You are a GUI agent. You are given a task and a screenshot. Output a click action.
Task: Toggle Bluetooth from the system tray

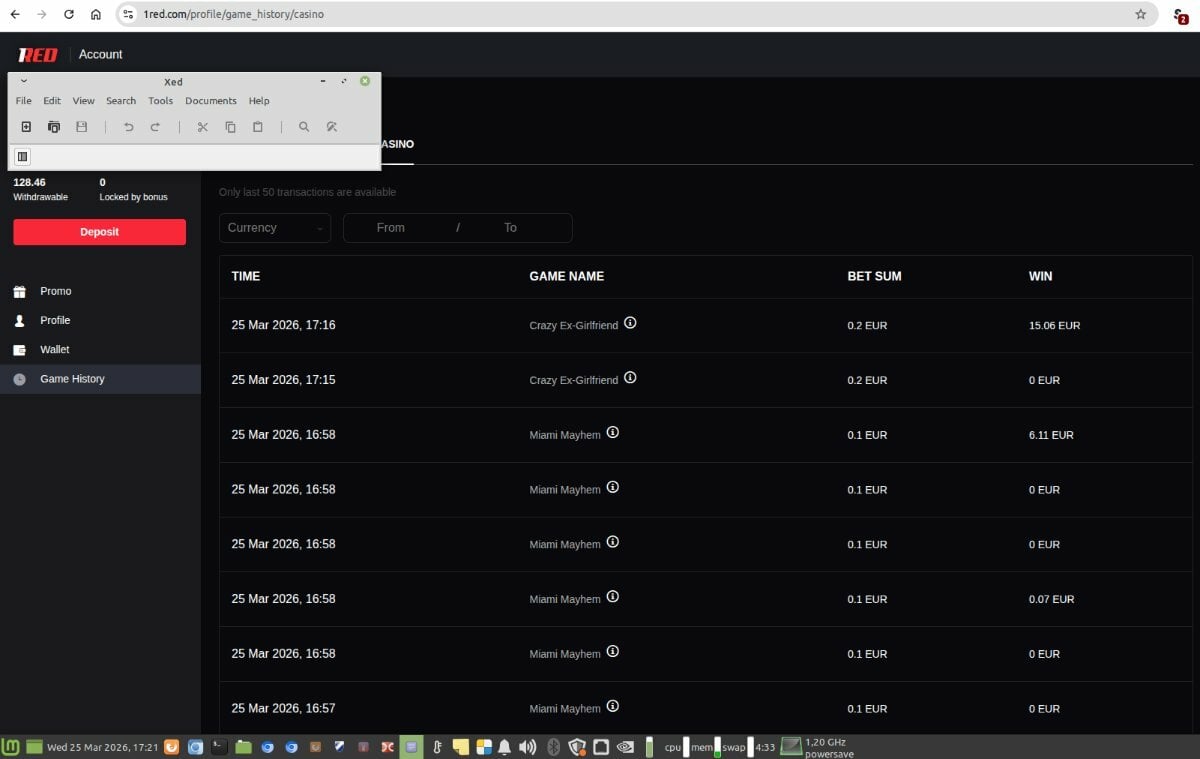coord(553,747)
